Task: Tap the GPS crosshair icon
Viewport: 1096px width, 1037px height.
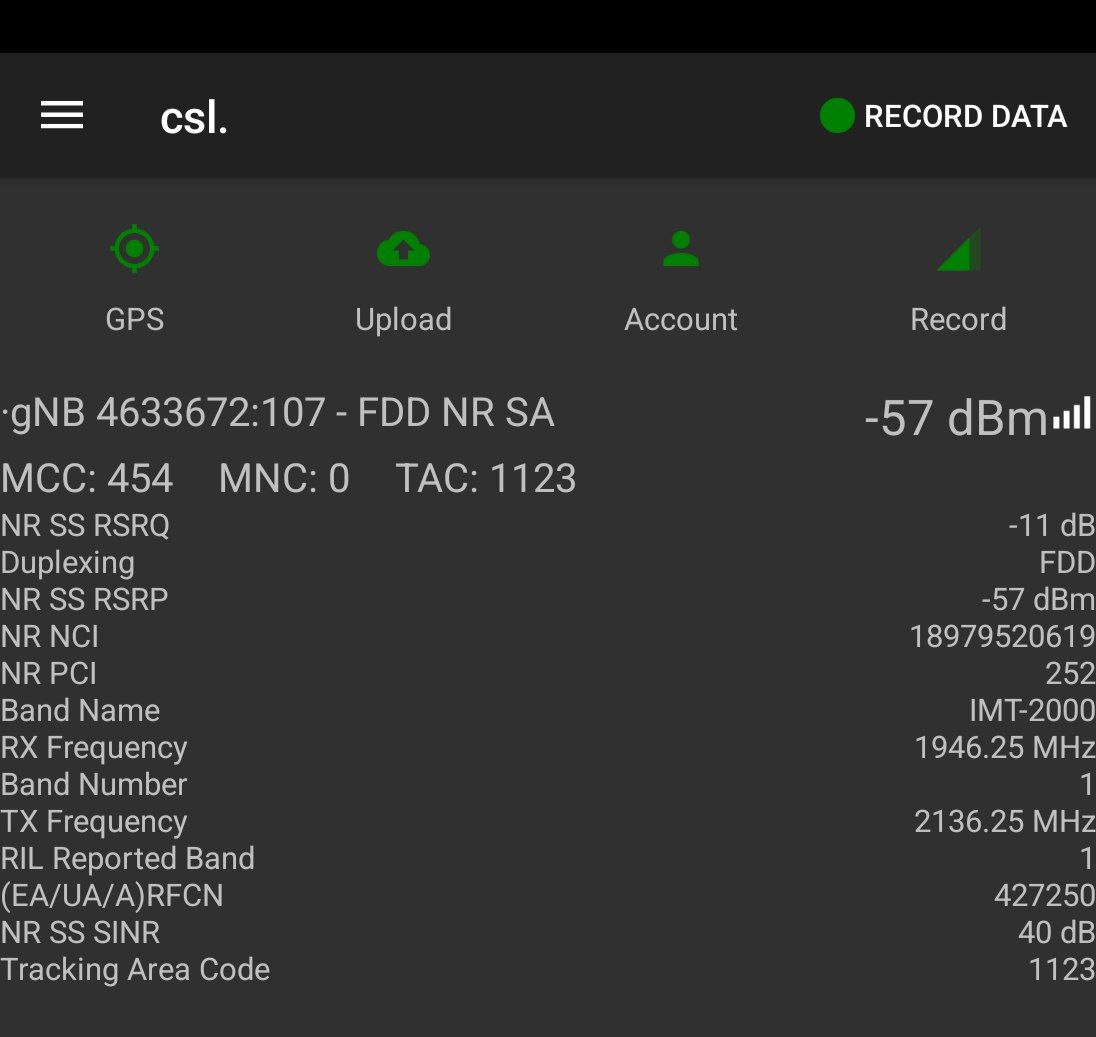Action: [x=135, y=249]
